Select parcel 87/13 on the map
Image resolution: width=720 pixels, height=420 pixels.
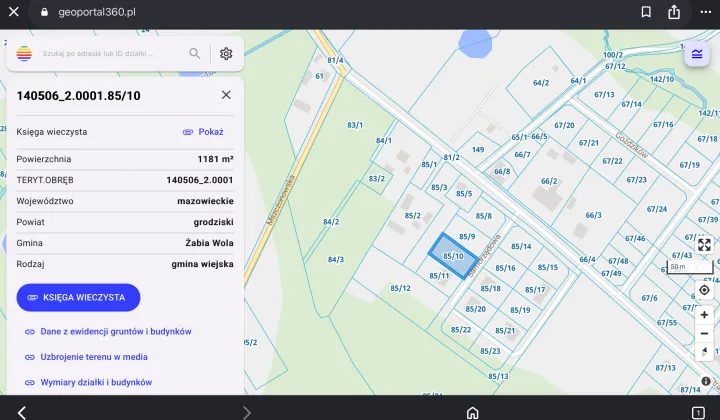[665, 368]
